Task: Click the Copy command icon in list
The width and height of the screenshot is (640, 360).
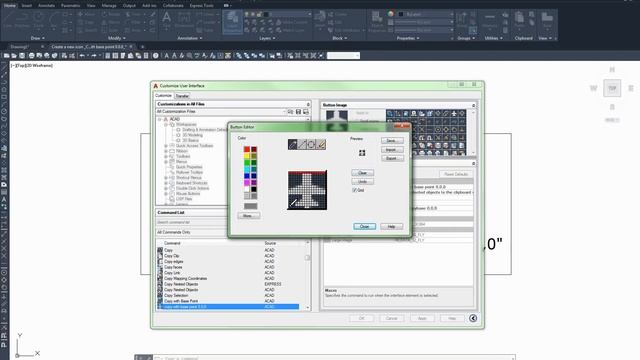Action: pyautogui.click(x=160, y=250)
